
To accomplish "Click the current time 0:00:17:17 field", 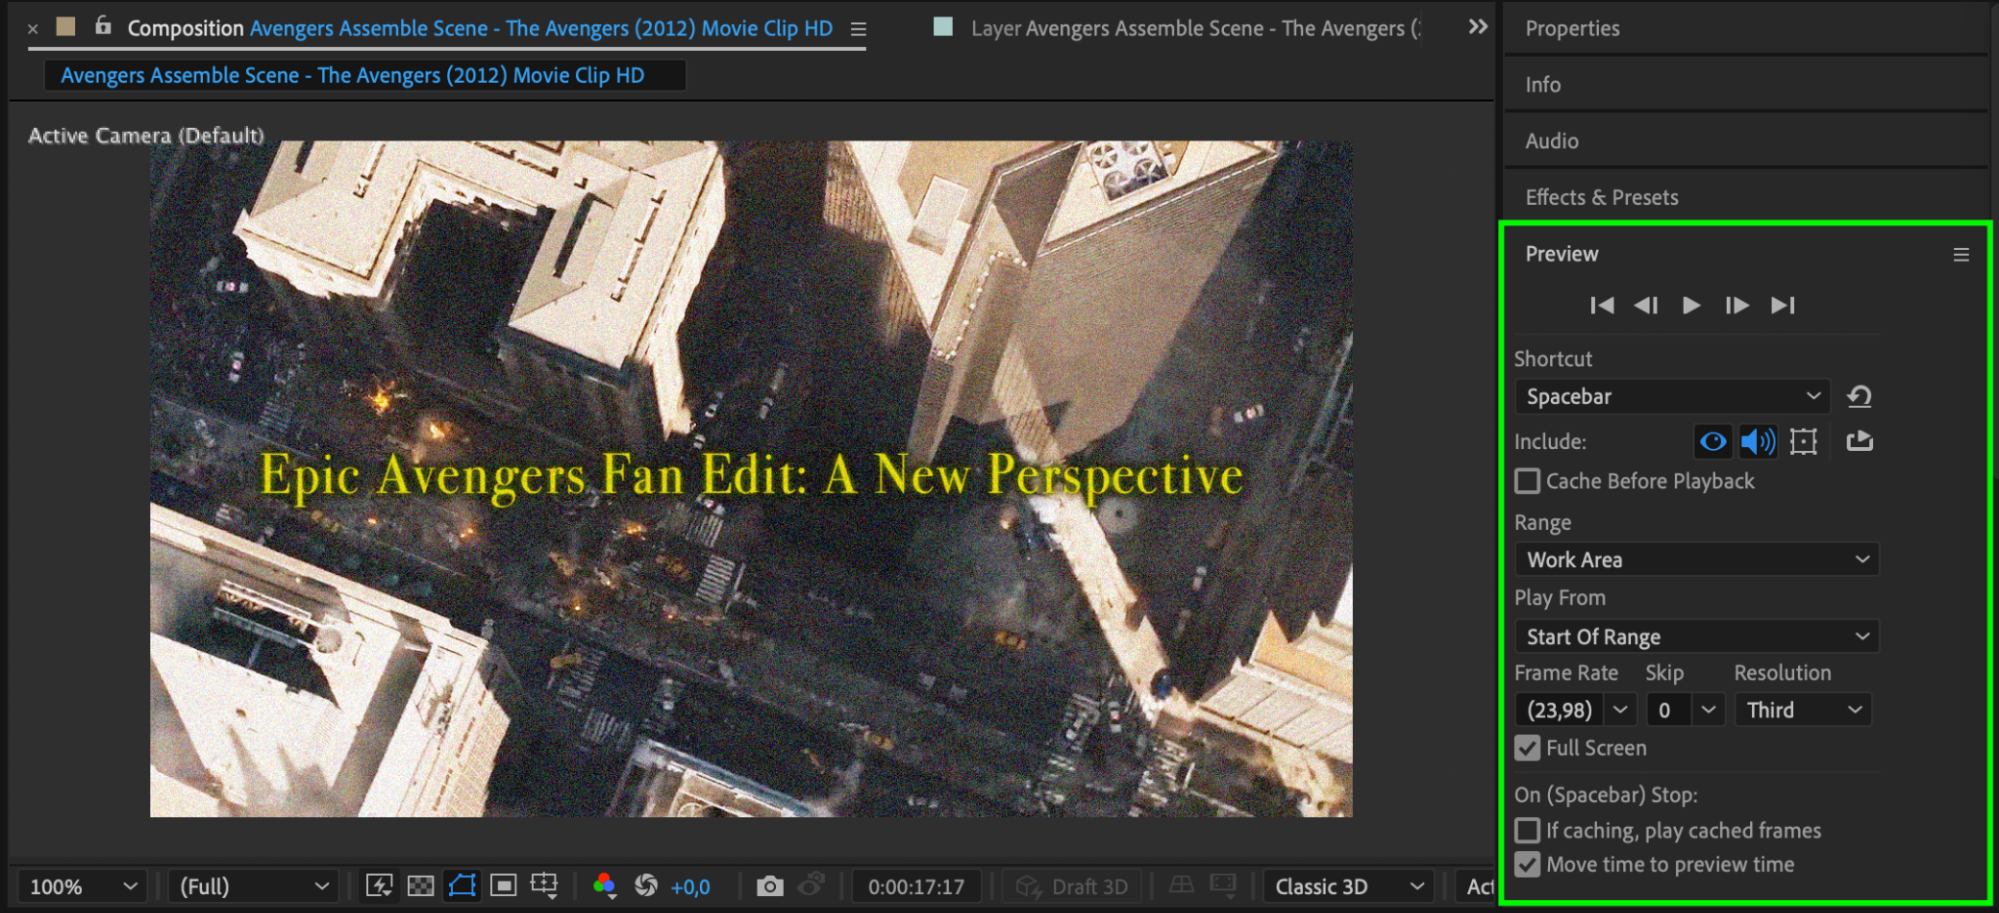I will click(x=916, y=887).
